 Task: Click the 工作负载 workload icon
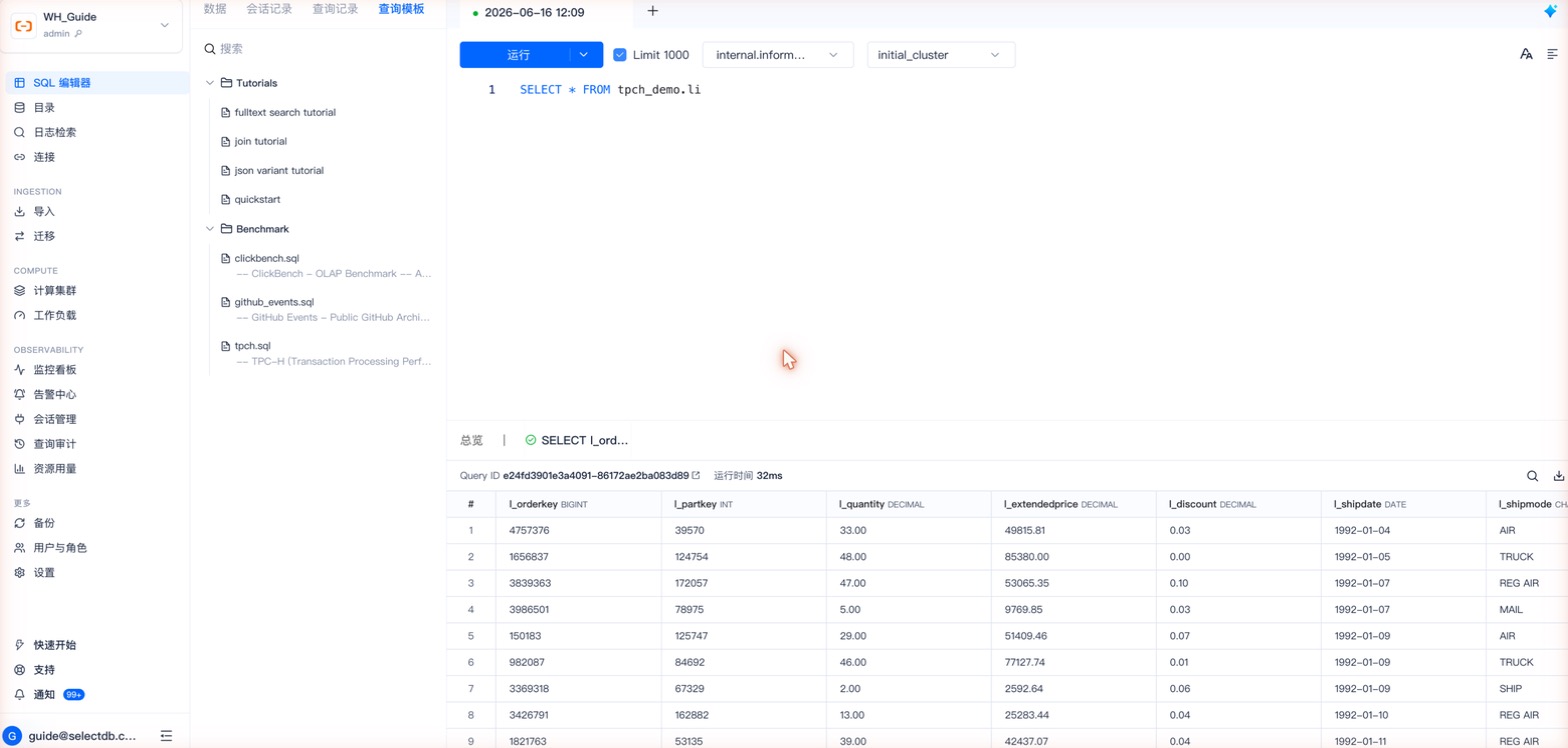tap(19, 315)
